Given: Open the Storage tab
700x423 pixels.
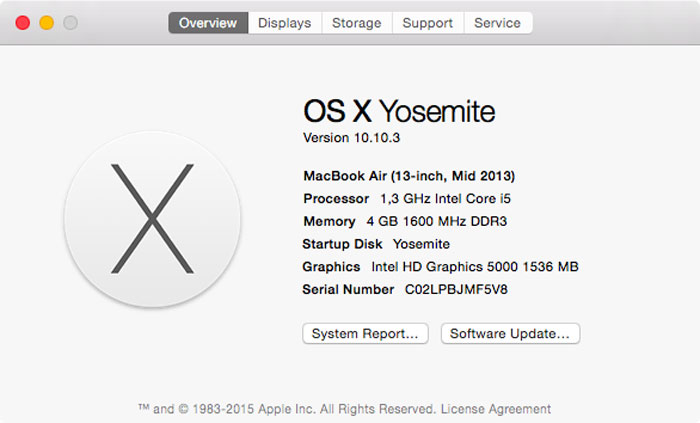Looking at the screenshot, I should [x=357, y=23].
